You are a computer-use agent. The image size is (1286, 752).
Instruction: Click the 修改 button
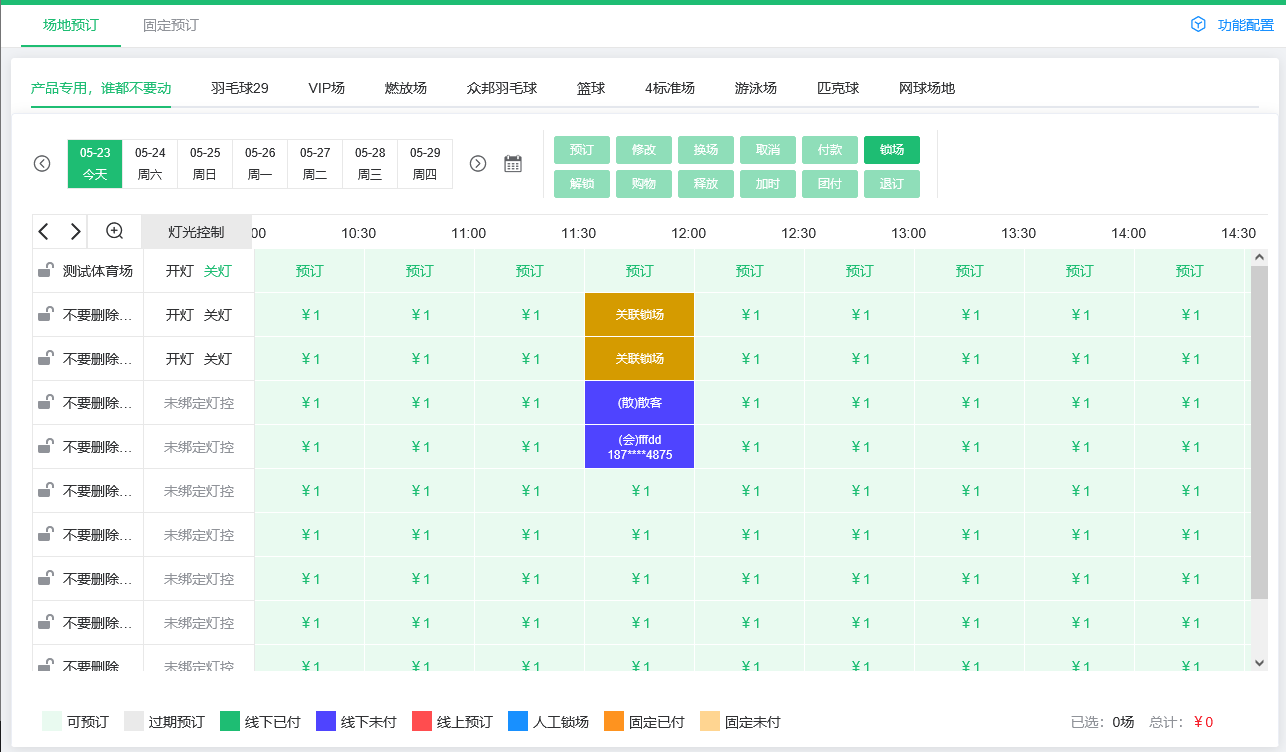pyautogui.click(x=644, y=150)
